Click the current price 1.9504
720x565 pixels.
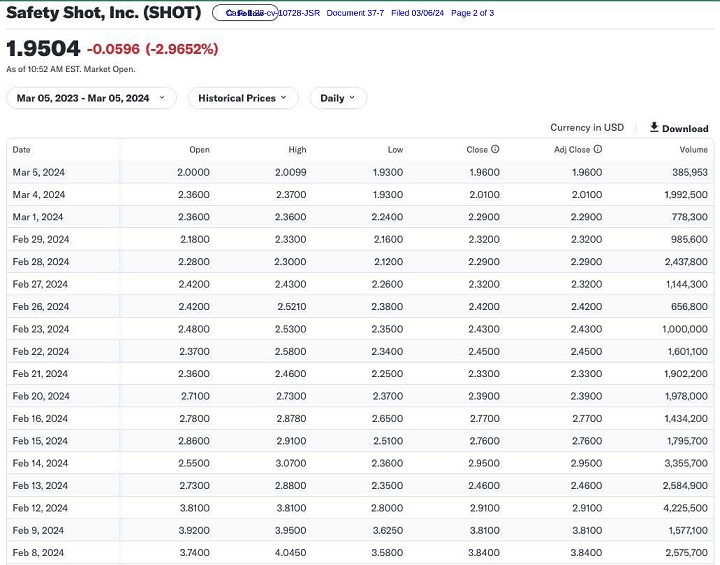(x=43, y=49)
